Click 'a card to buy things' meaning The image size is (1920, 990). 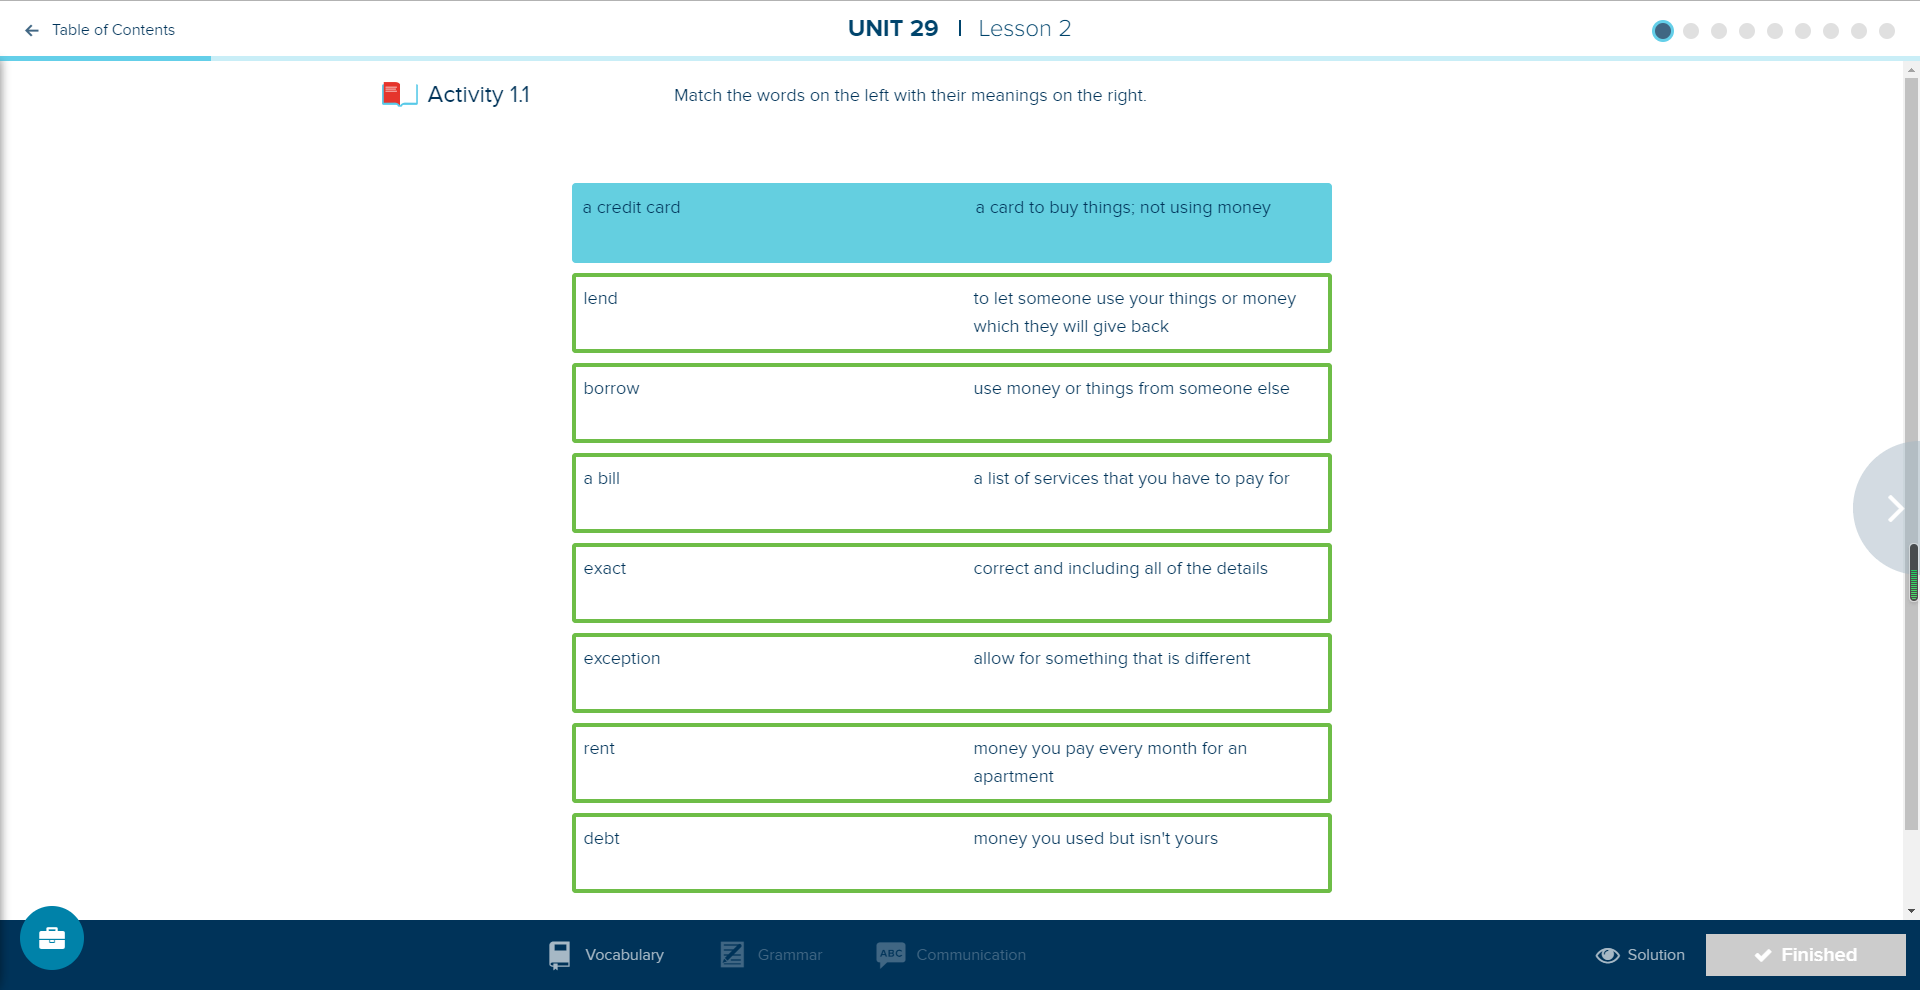point(1123,207)
